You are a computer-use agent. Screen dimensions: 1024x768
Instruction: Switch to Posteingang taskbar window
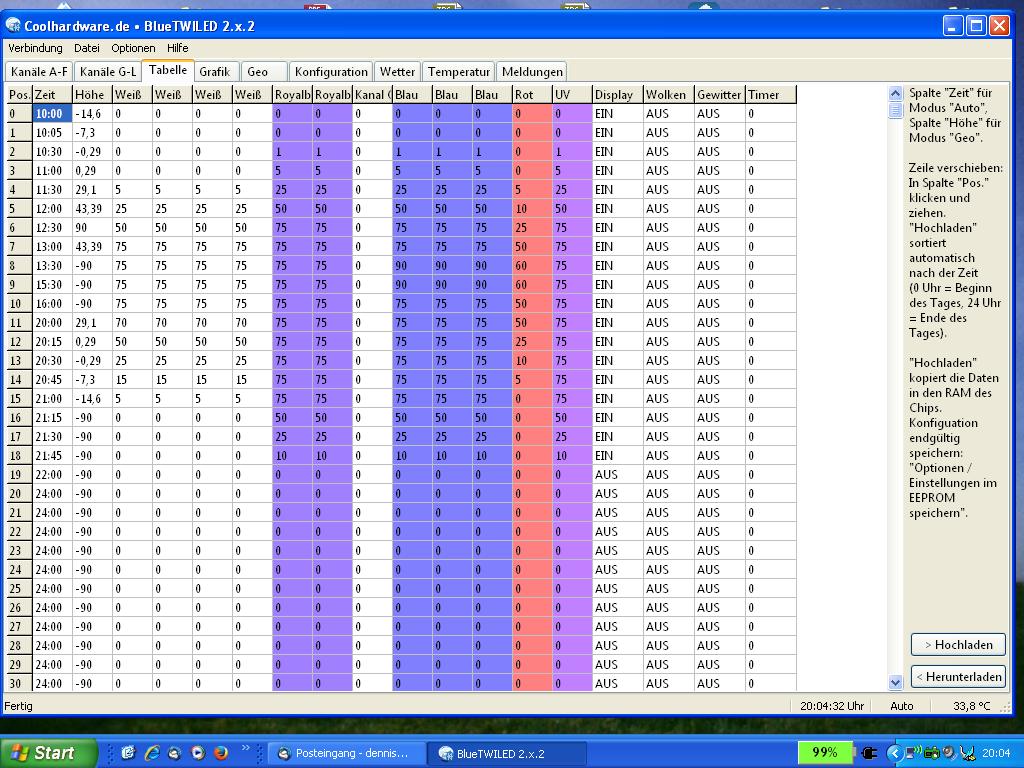pyautogui.click(x=346, y=753)
